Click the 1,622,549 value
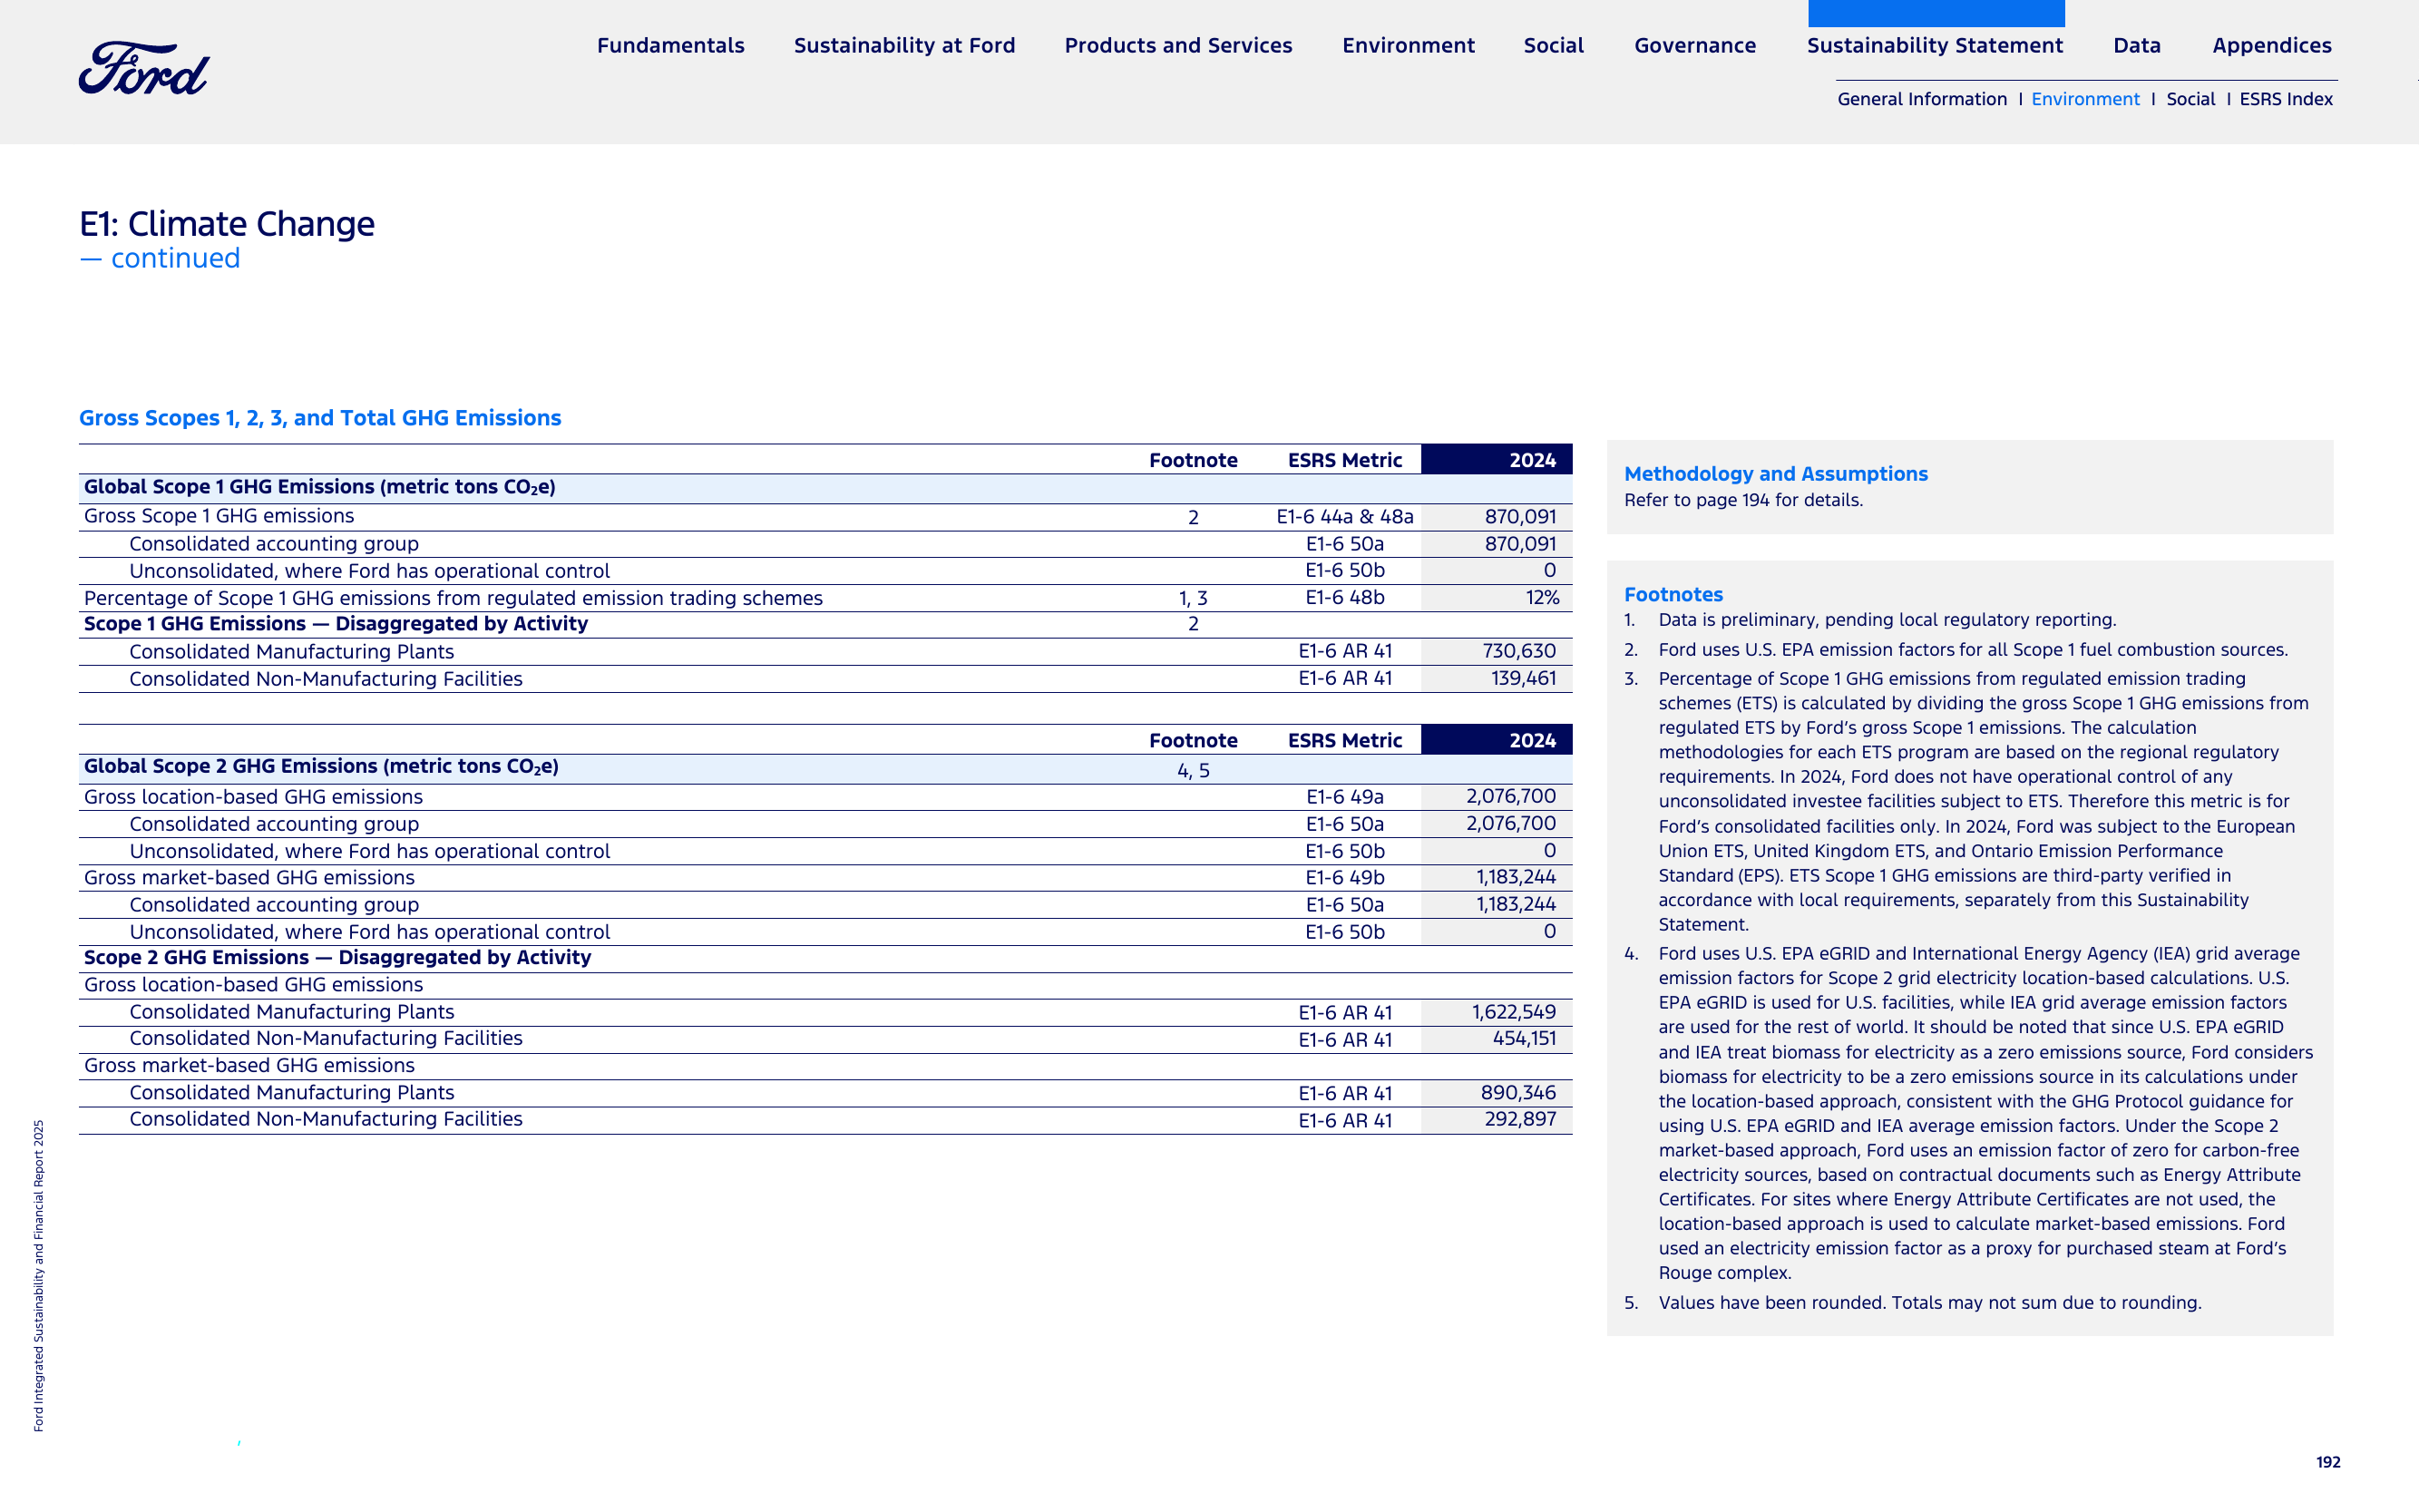The height and width of the screenshot is (1512, 2419). [x=1514, y=1012]
